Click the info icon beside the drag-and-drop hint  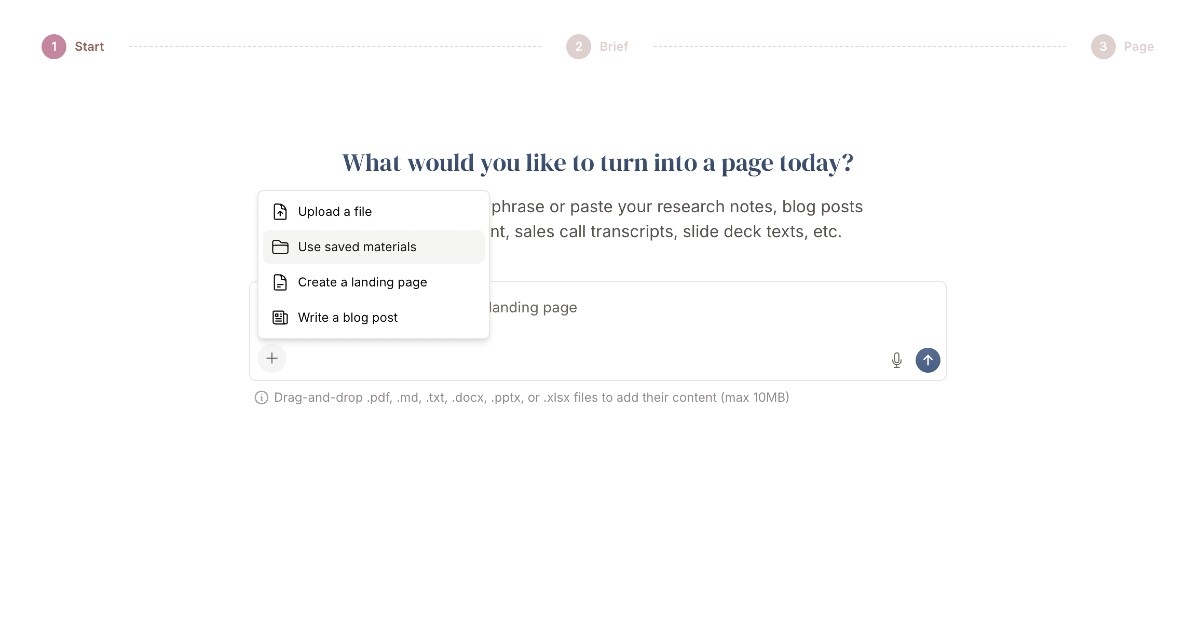point(262,398)
